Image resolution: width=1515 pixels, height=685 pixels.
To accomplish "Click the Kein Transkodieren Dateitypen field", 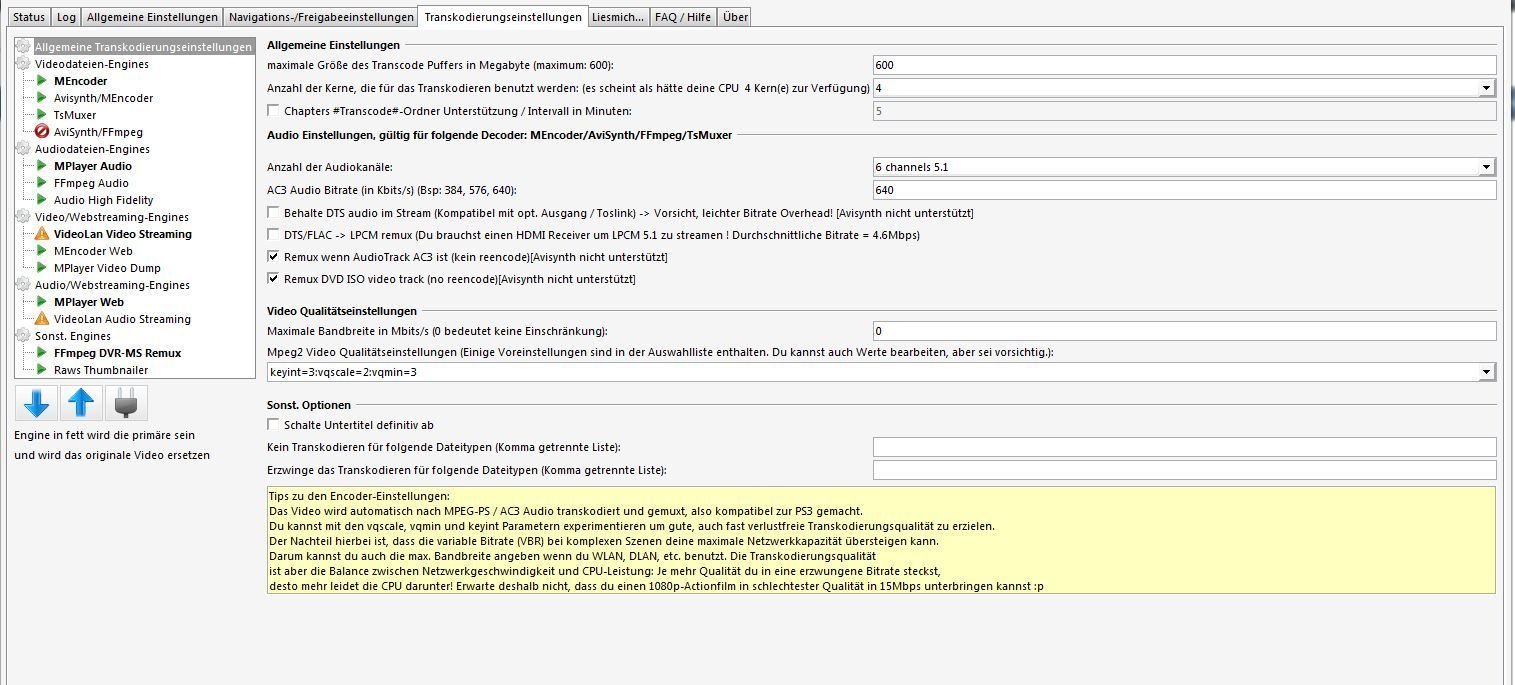I will click(1184, 447).
